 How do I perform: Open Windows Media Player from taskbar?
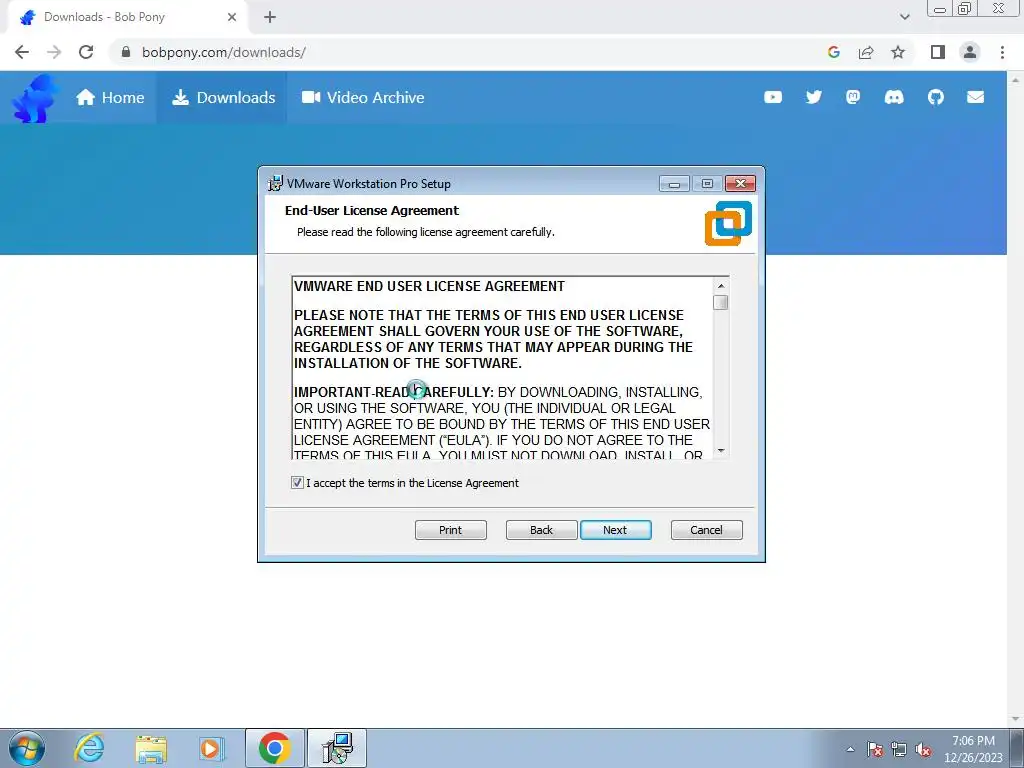tap(212, 748)
